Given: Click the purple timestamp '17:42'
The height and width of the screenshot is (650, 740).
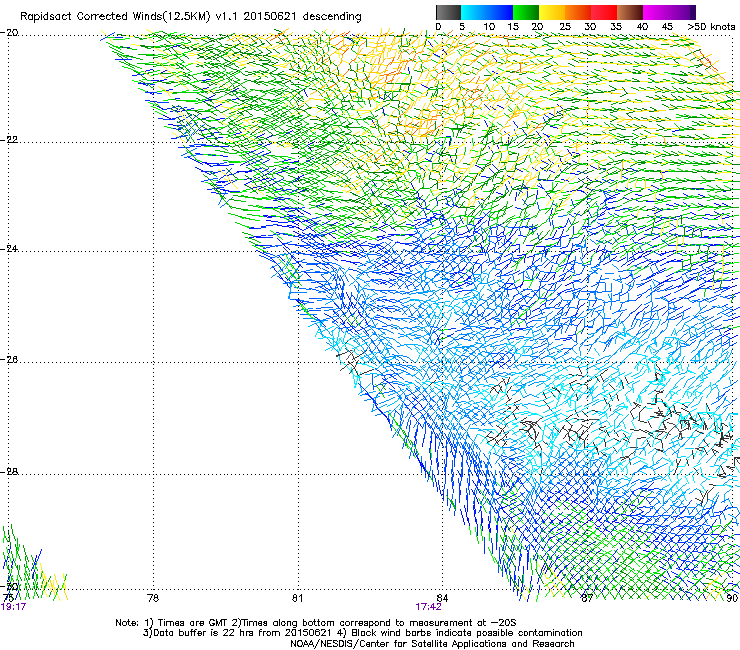Looking at the screenshot, I should click(429, 607).
